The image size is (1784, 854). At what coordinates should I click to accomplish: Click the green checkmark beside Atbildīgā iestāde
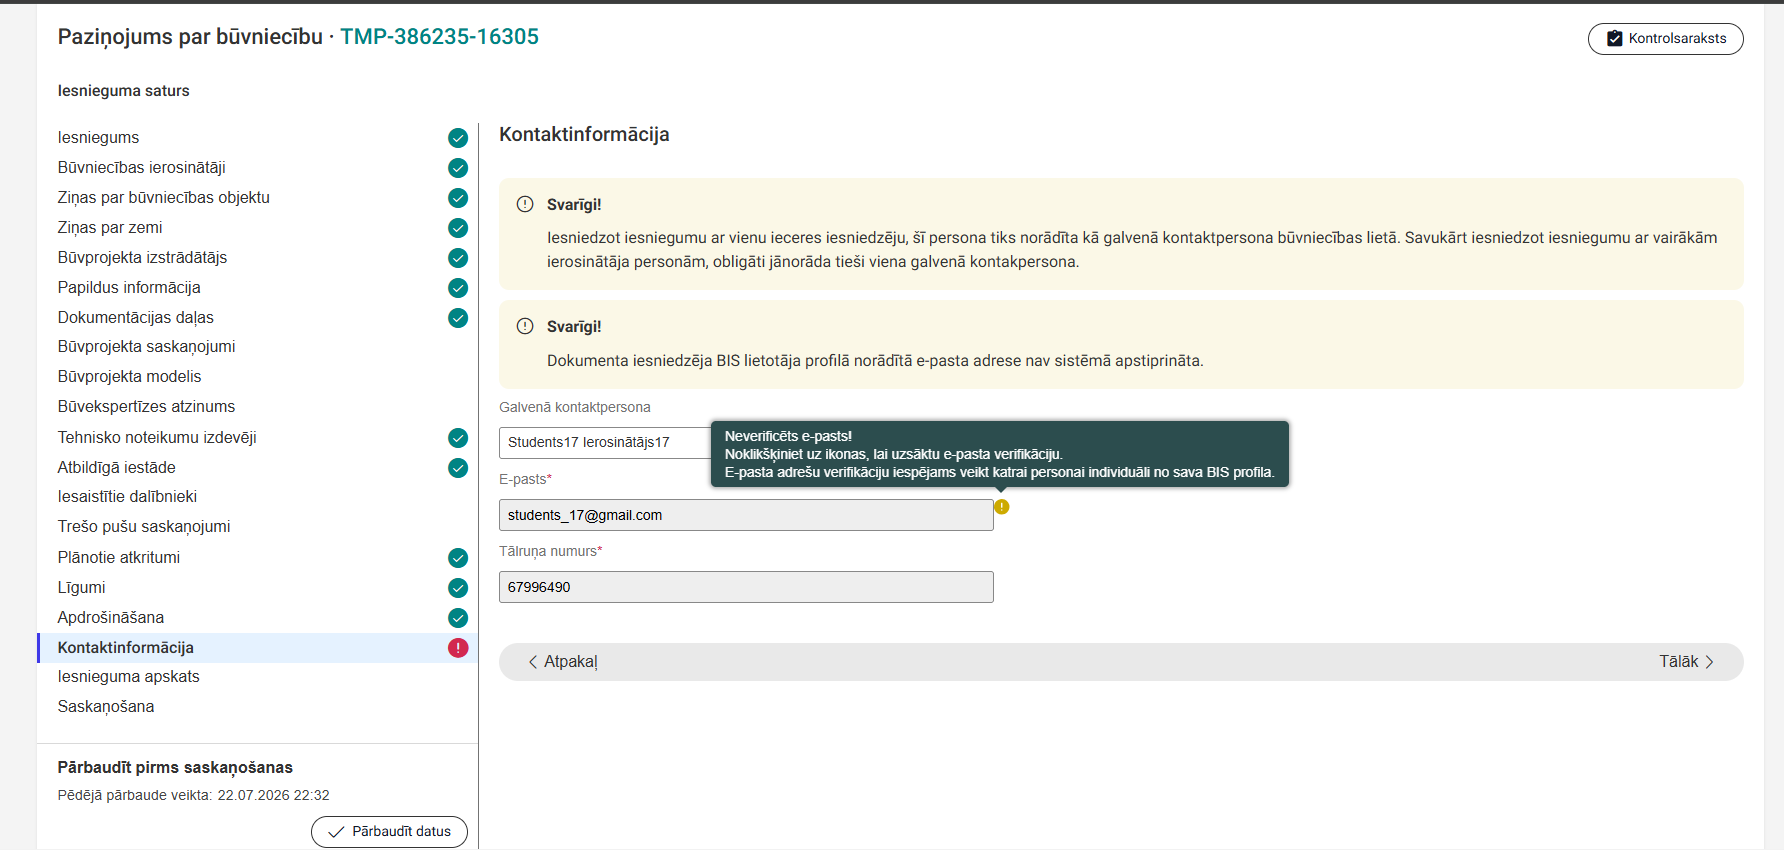coord(458,468)
